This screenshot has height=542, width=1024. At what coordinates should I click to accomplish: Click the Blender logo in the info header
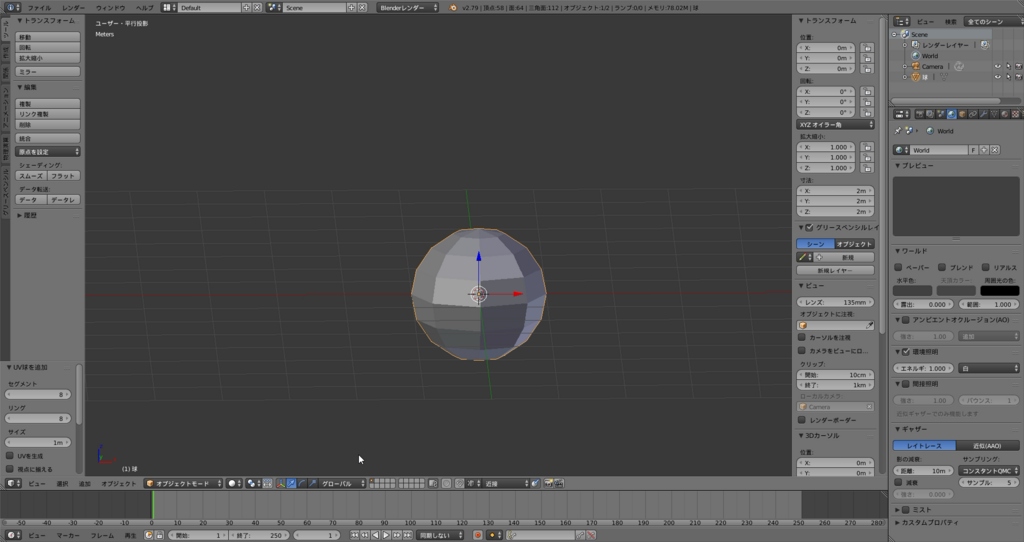click(x=453, y=7)
